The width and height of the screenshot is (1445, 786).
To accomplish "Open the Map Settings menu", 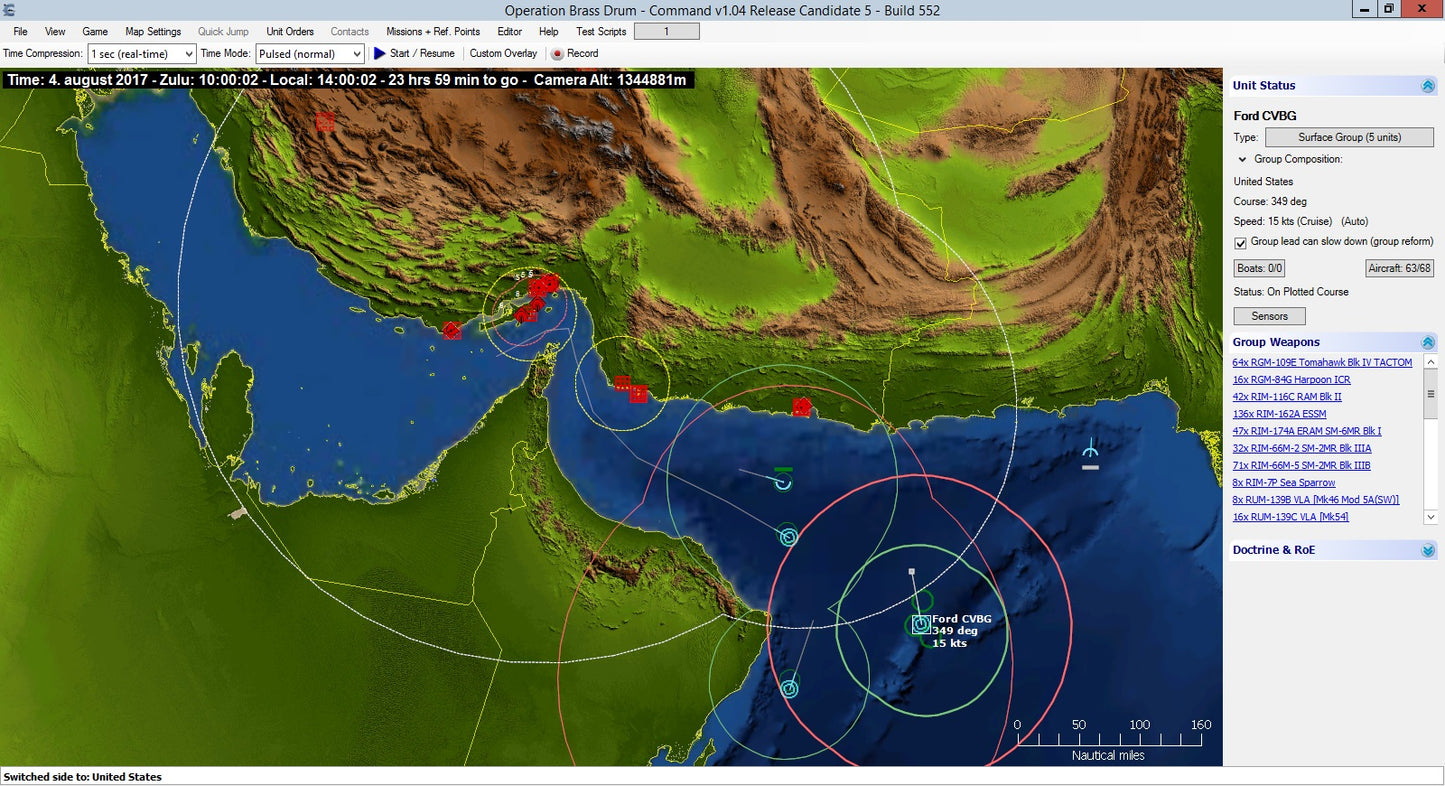I will [x=152, y=31].
